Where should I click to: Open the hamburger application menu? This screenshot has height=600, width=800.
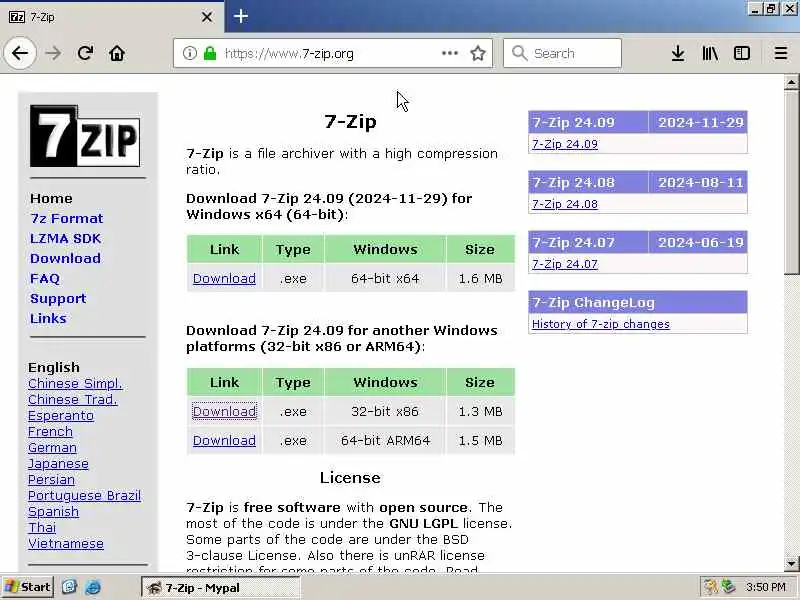coord(781,53)
